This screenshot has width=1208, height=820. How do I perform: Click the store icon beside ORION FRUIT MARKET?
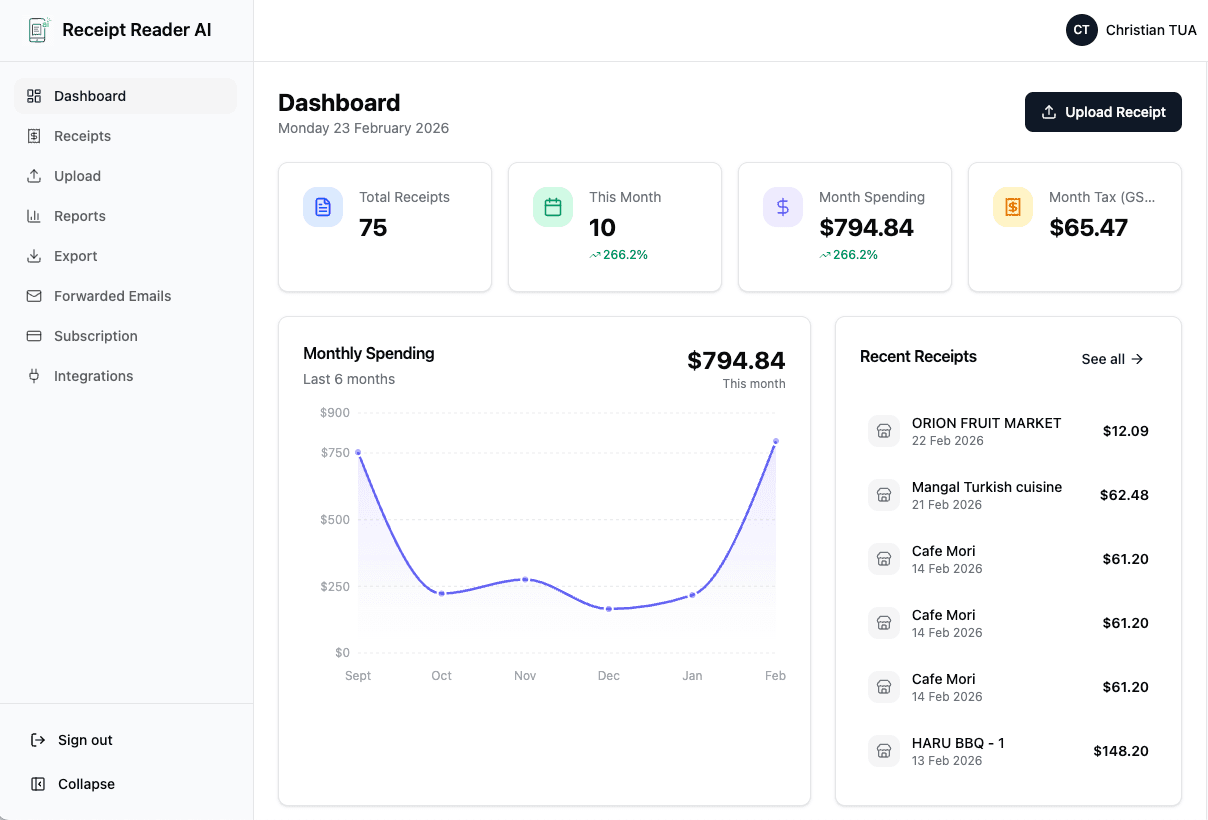click(x=884, y=431)
